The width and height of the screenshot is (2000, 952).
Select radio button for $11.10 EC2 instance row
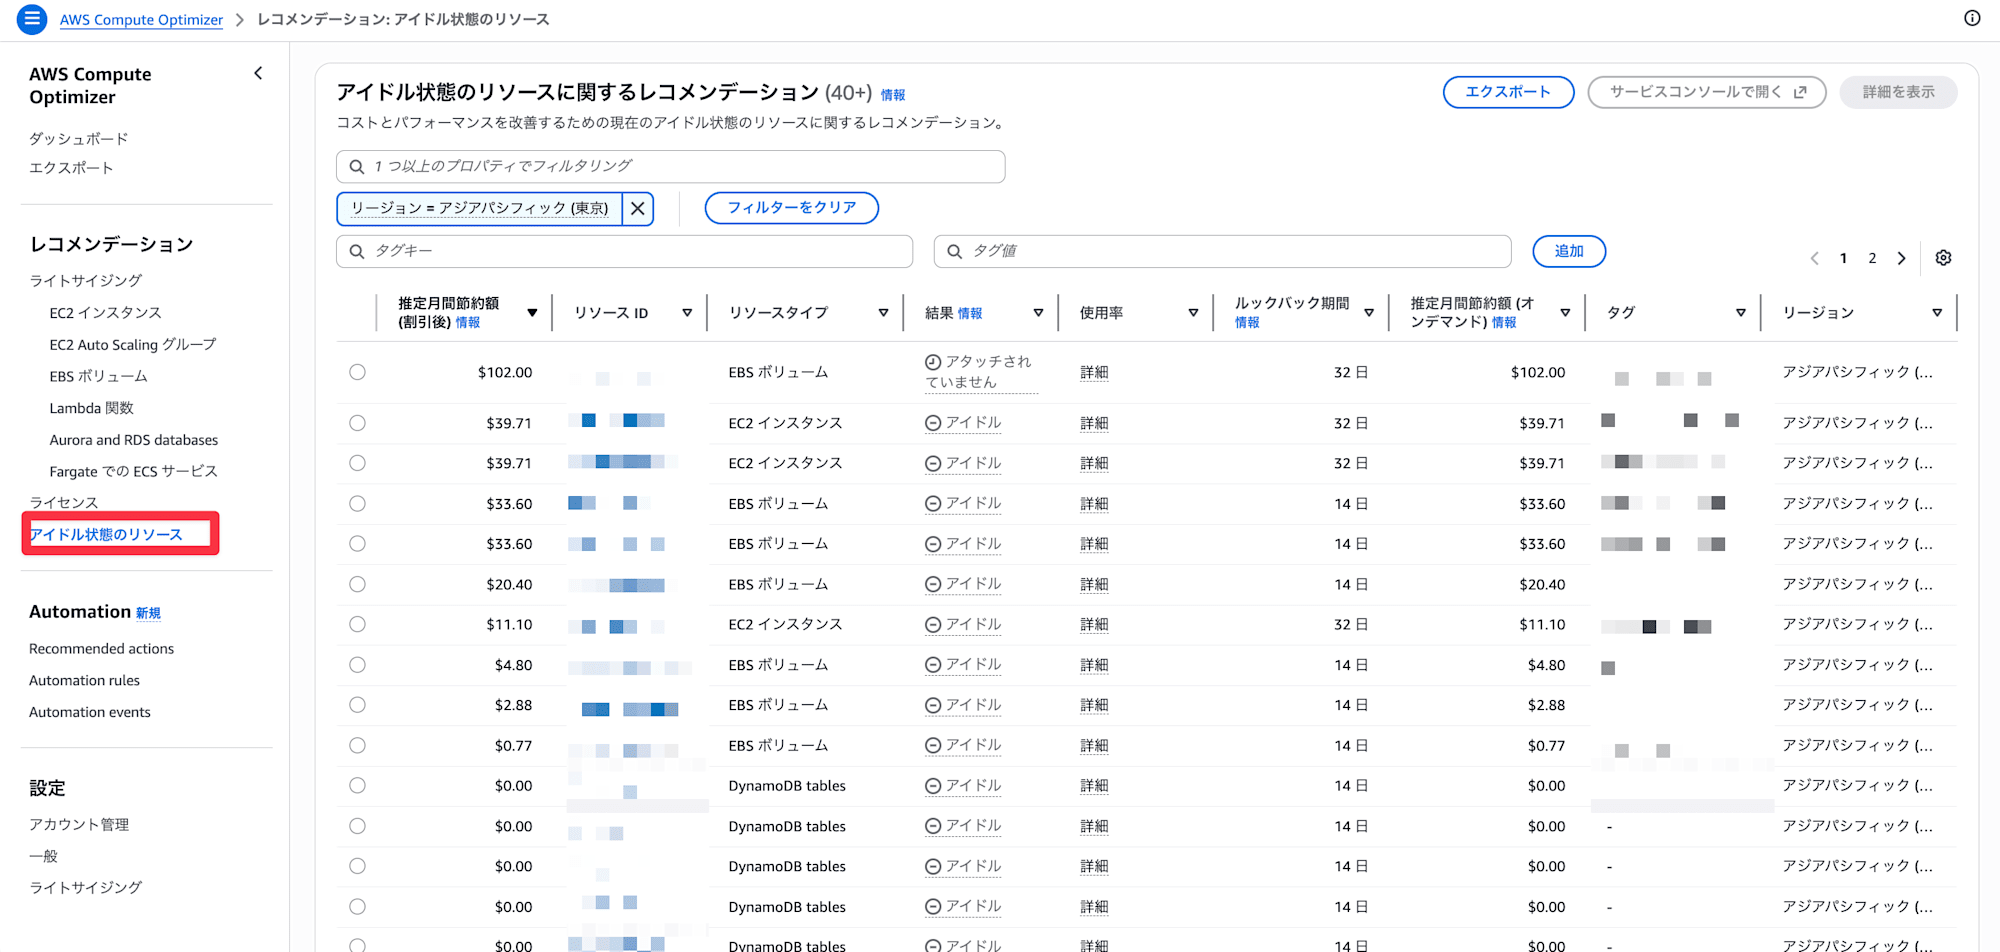pyautogui.click(x=357, y=624)
